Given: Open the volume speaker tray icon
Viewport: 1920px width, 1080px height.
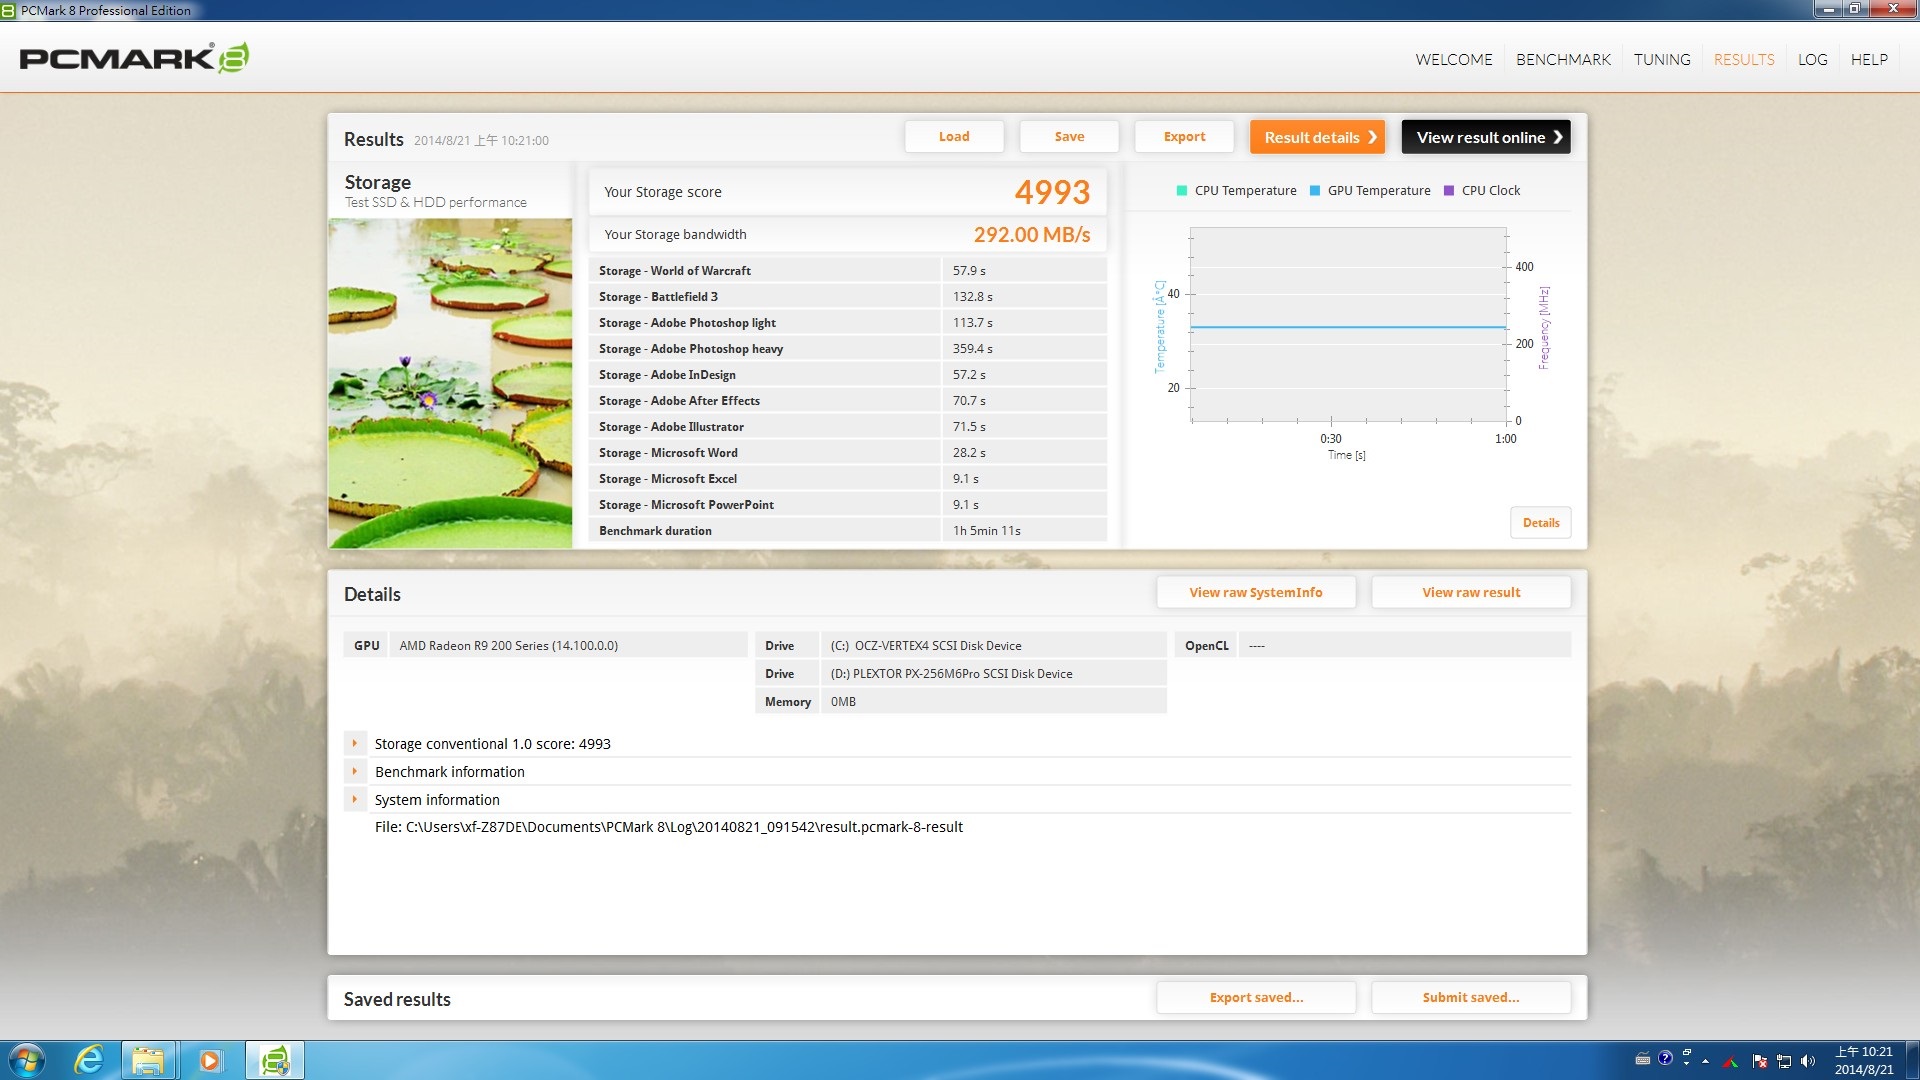Looking at the screenshot, I should coord(1807,1061).
